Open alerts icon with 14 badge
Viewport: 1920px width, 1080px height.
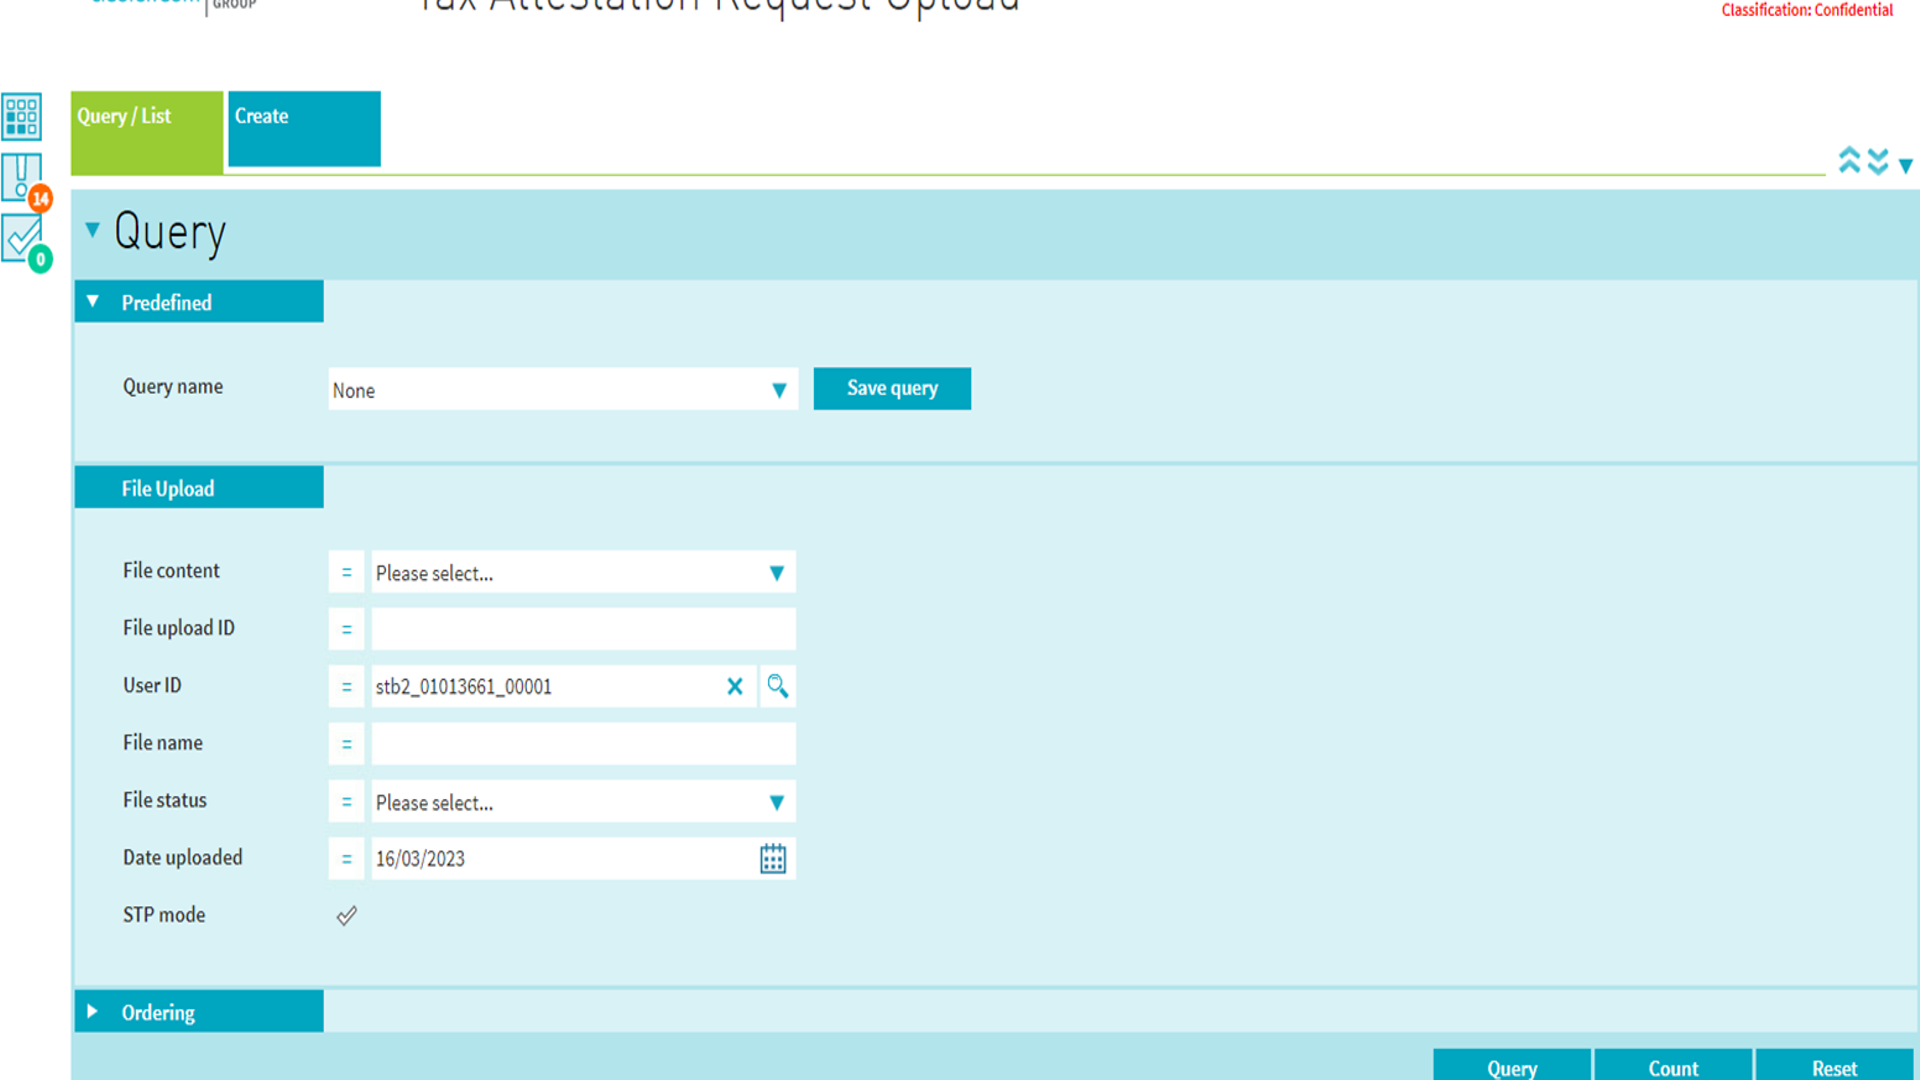[22, 177]
